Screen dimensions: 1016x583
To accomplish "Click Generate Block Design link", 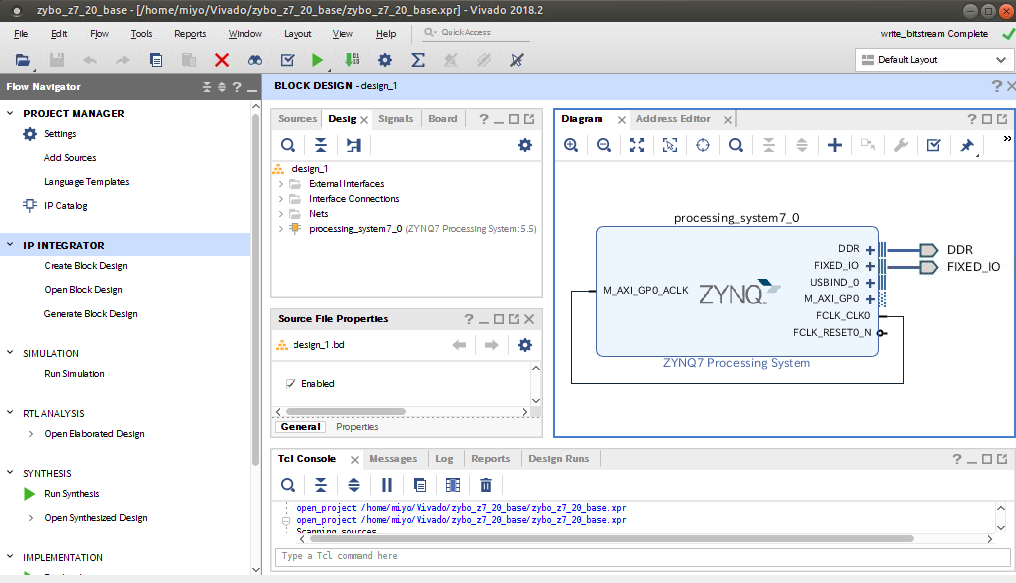I will tap(91, 314).
